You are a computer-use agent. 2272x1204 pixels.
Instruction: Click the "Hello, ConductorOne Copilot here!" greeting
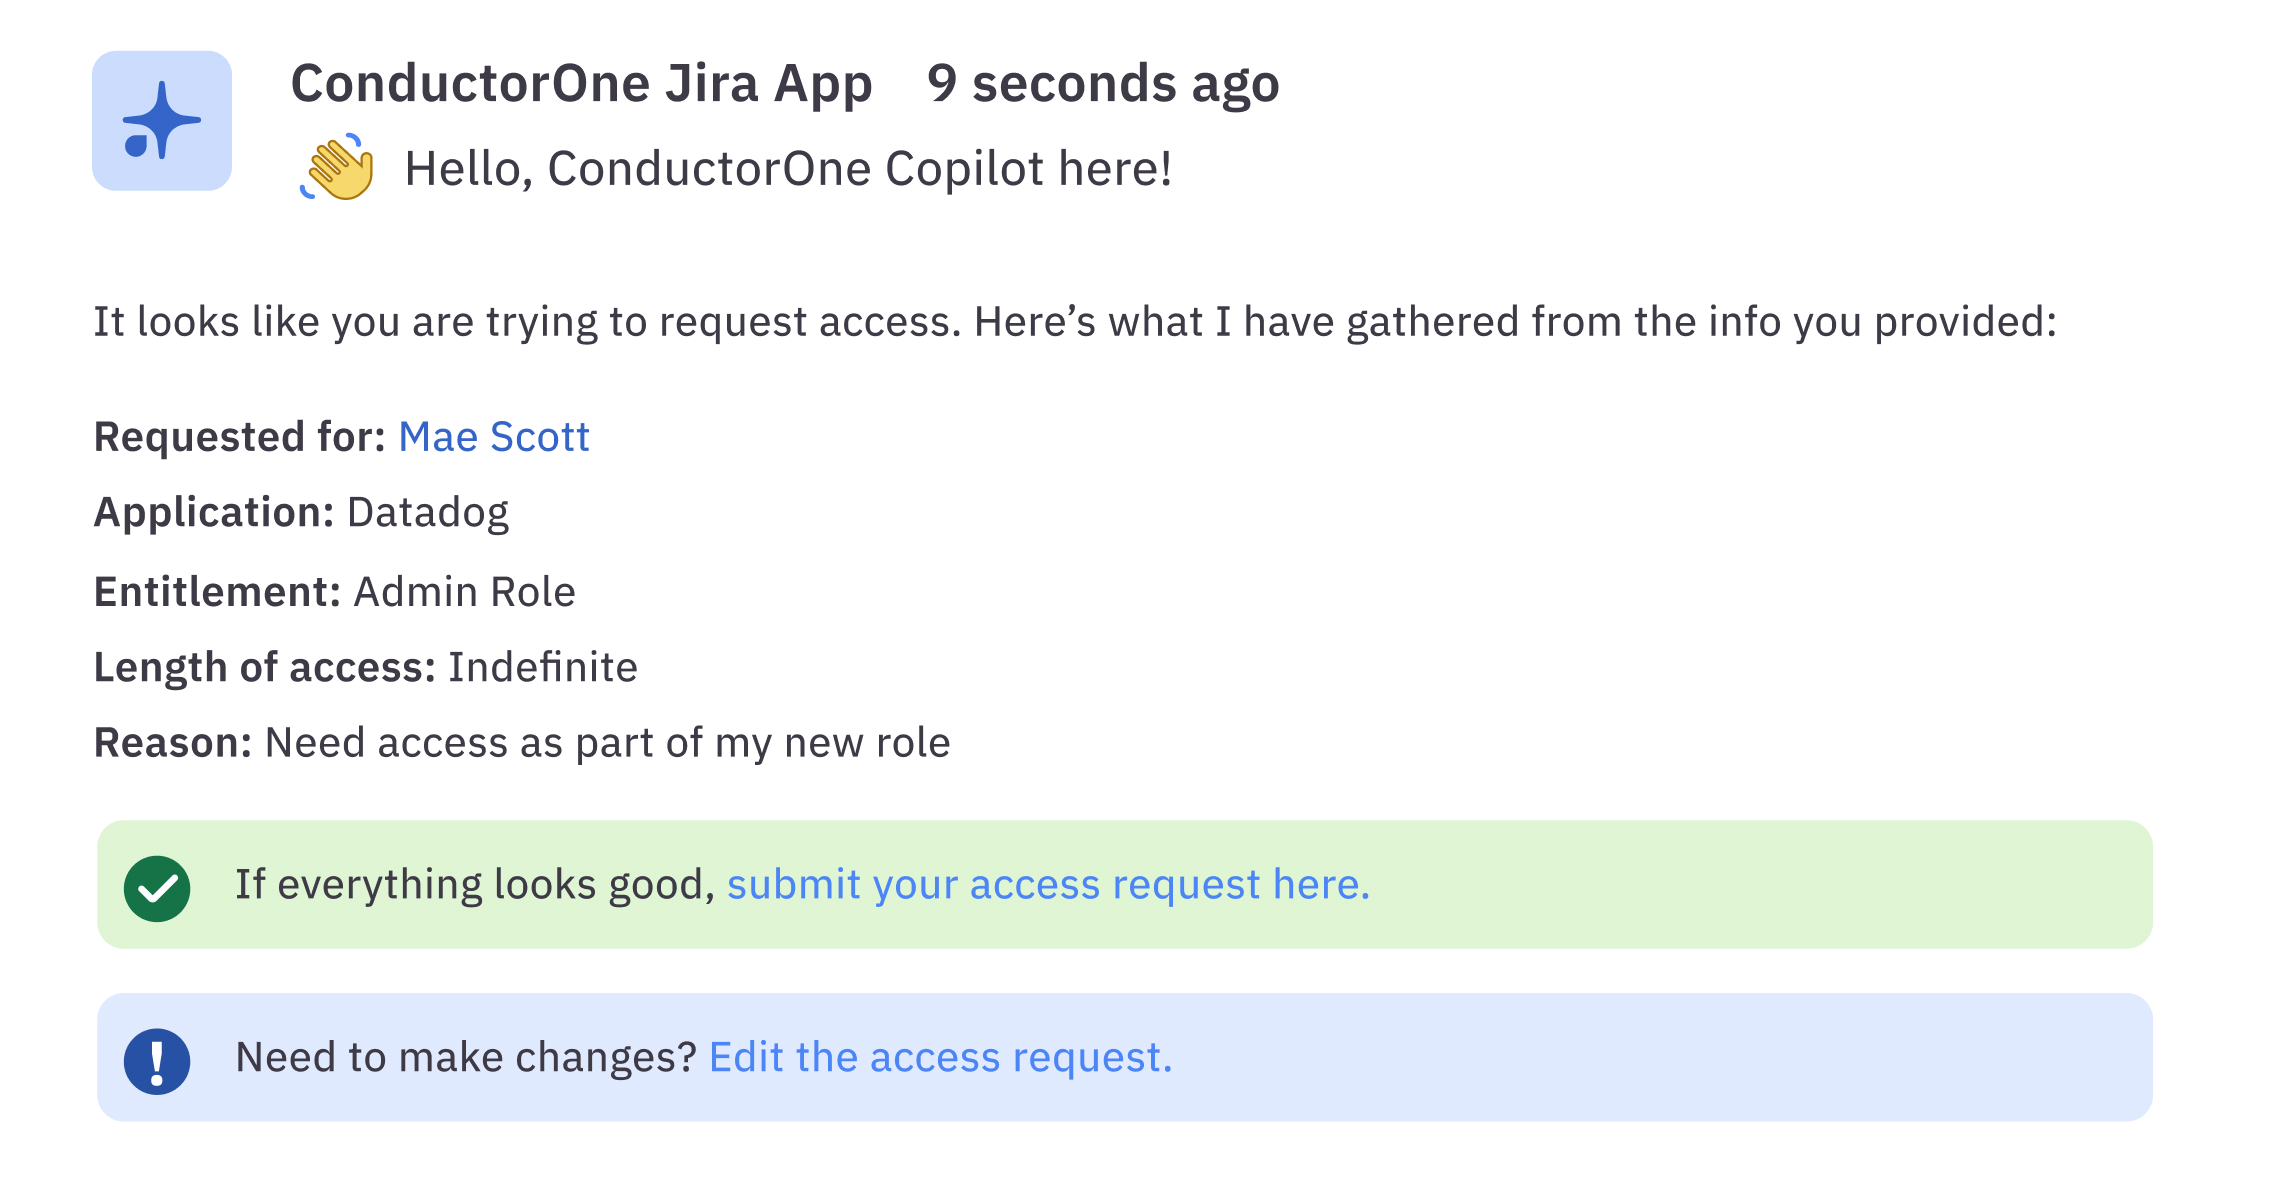point(788,169)
